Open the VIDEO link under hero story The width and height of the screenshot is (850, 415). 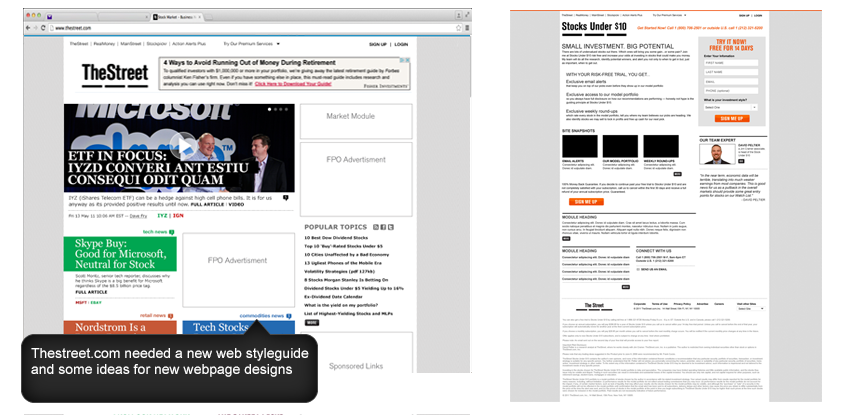tap(236, 205)
